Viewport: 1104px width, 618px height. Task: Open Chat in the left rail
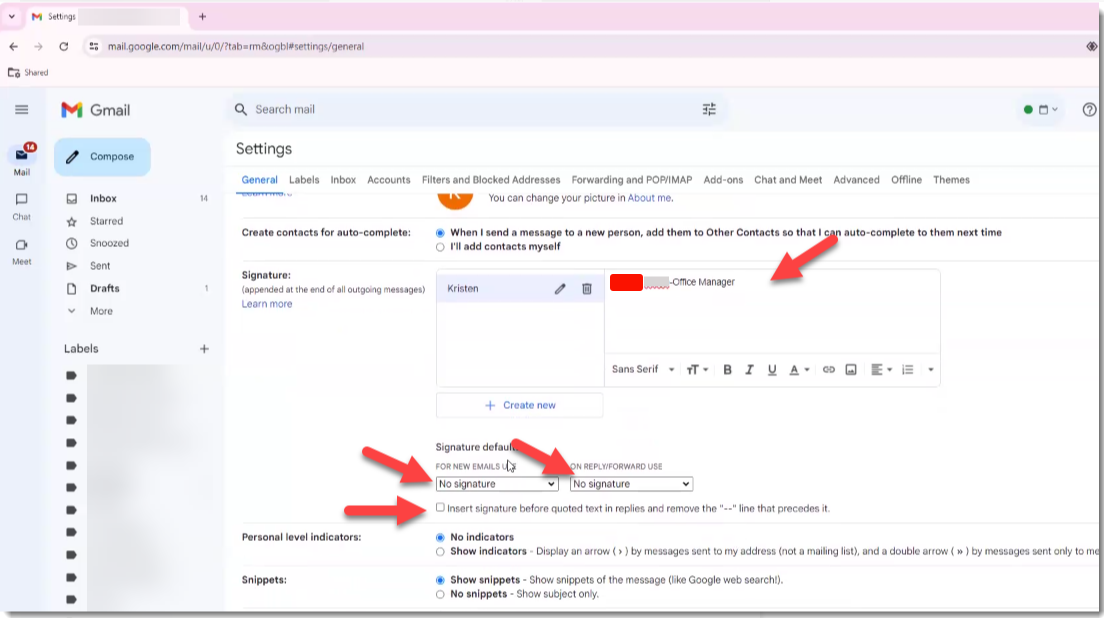coord(22,207)
